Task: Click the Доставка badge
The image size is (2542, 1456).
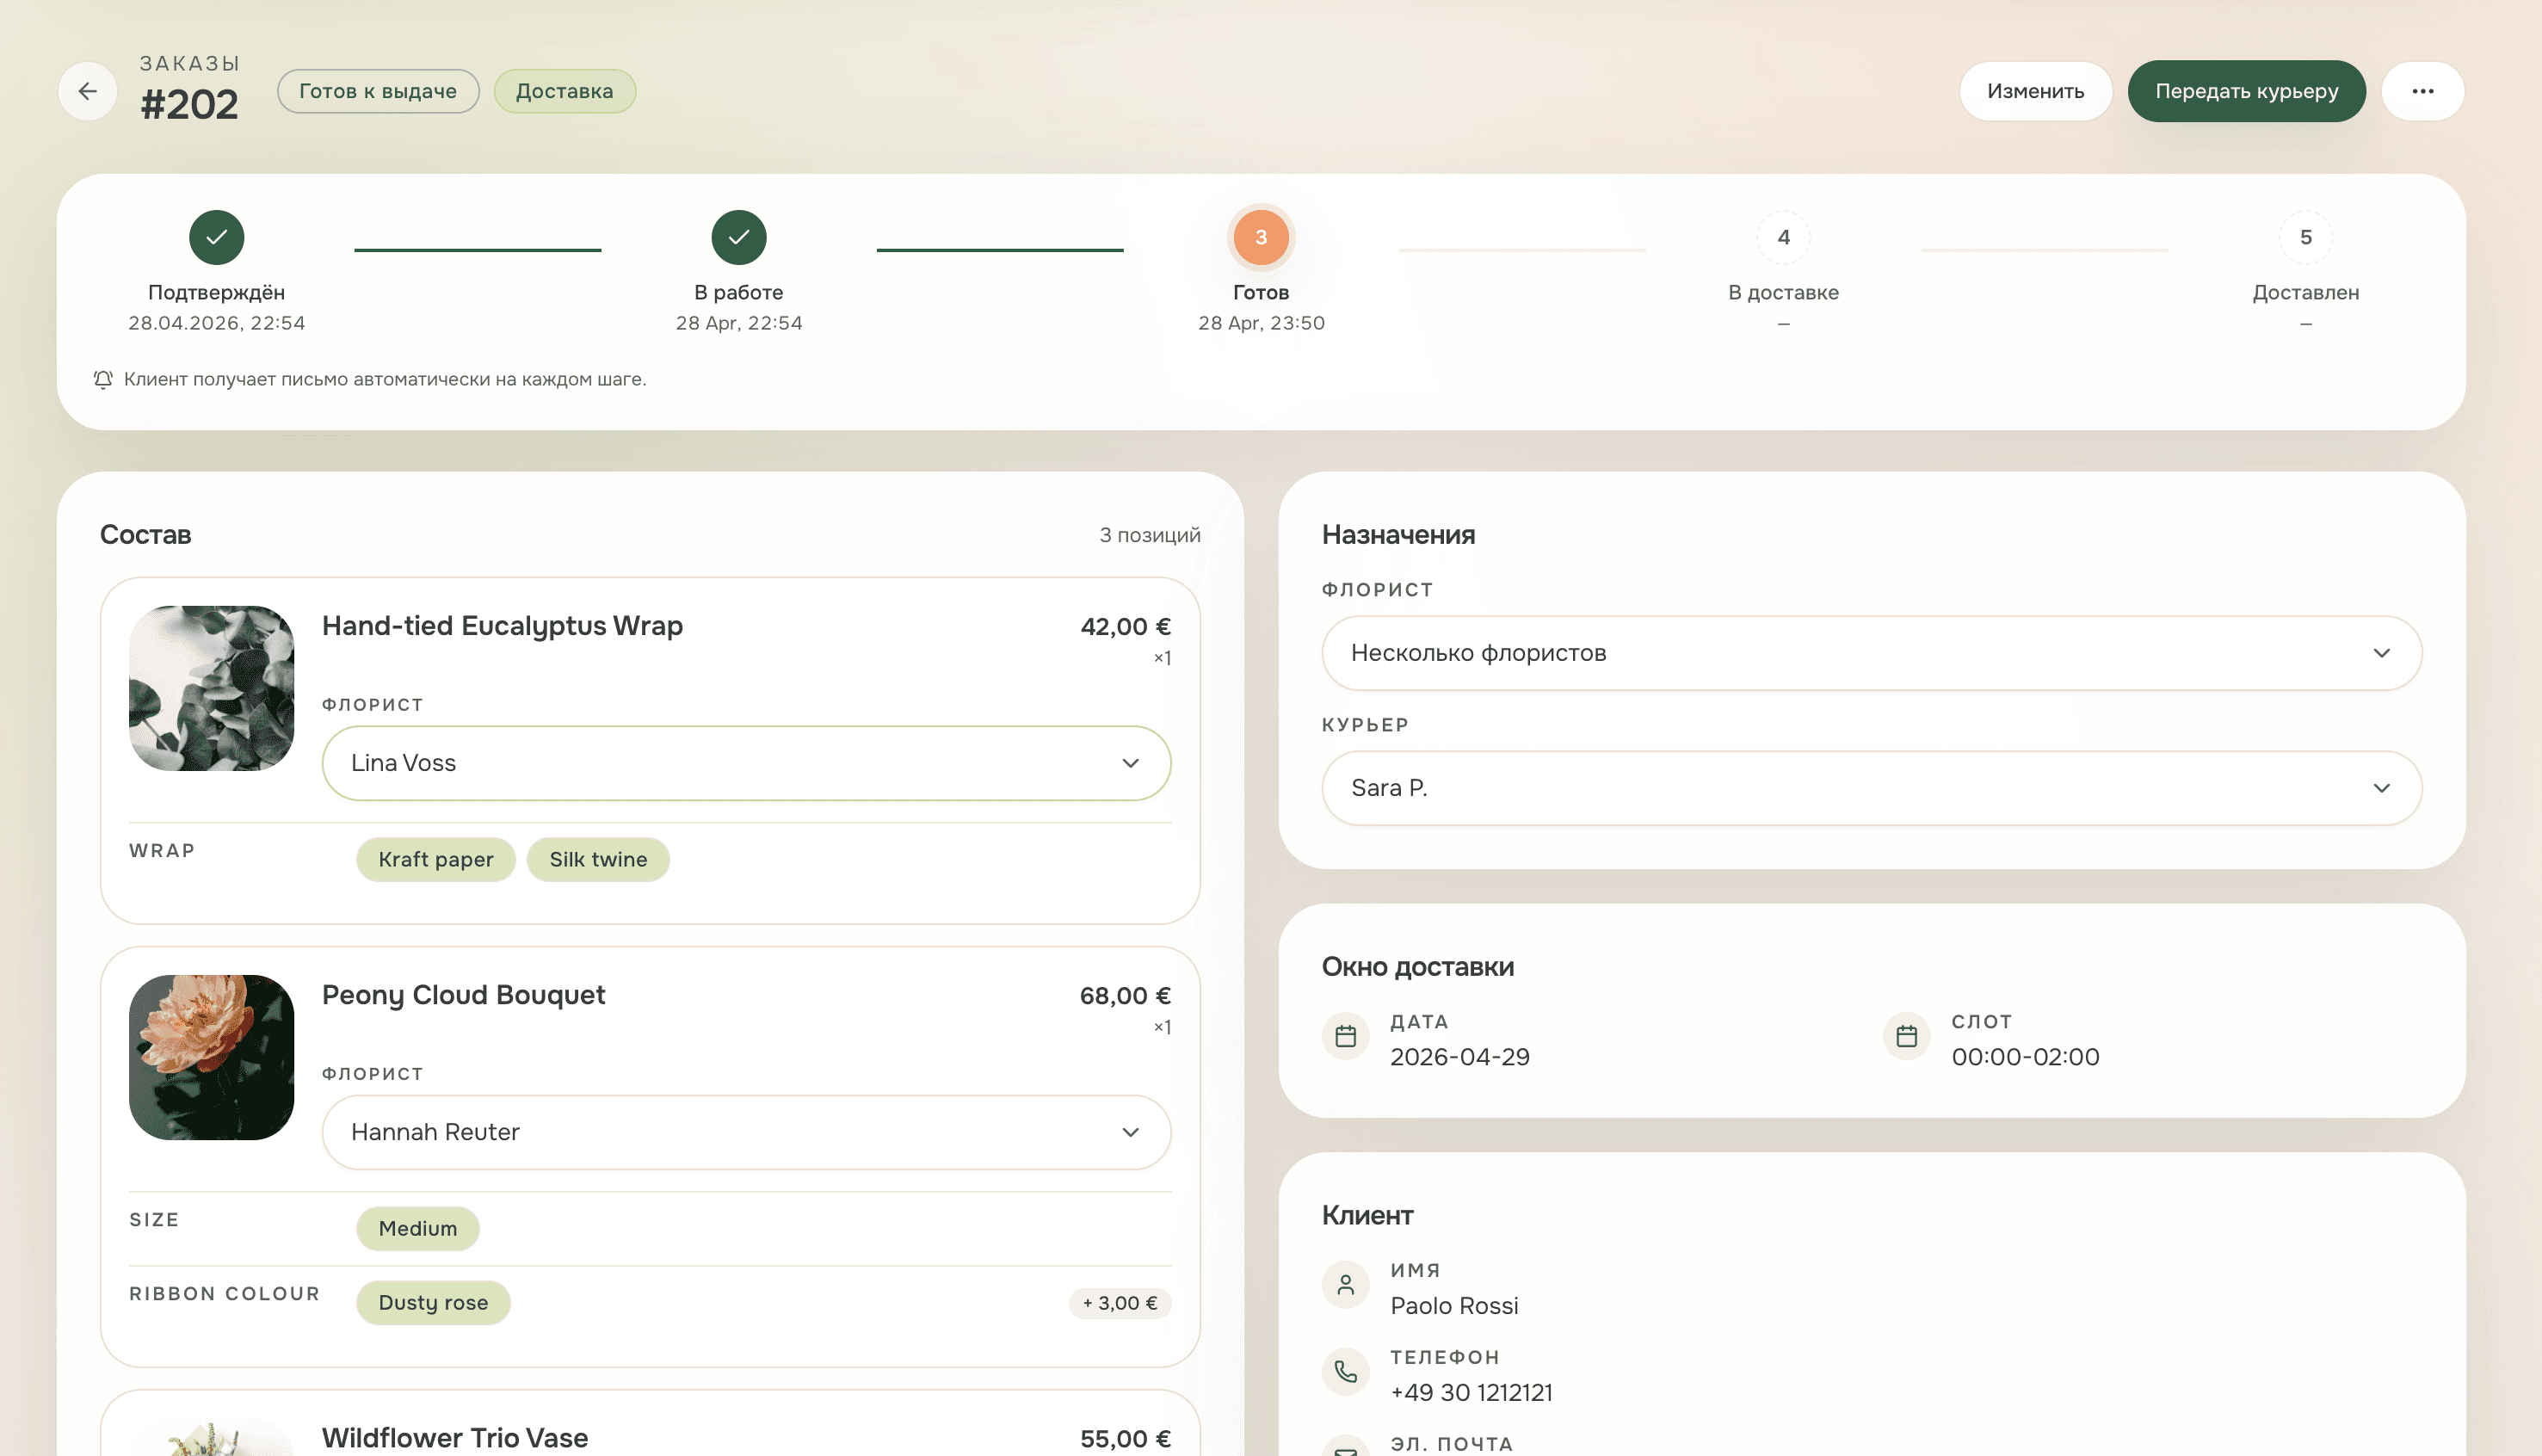Action: pos(564,91)
